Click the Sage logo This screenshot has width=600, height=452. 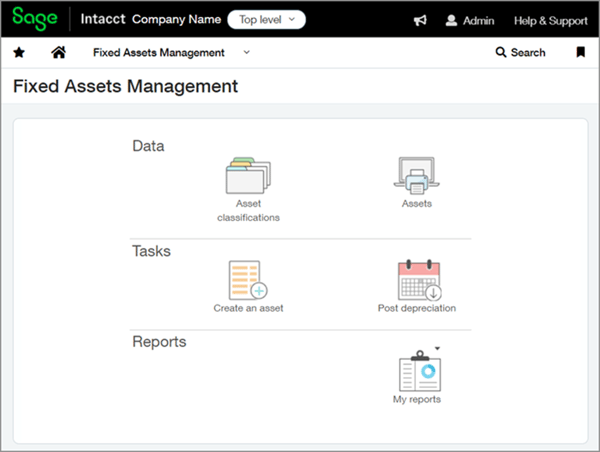tap(34, 19)
